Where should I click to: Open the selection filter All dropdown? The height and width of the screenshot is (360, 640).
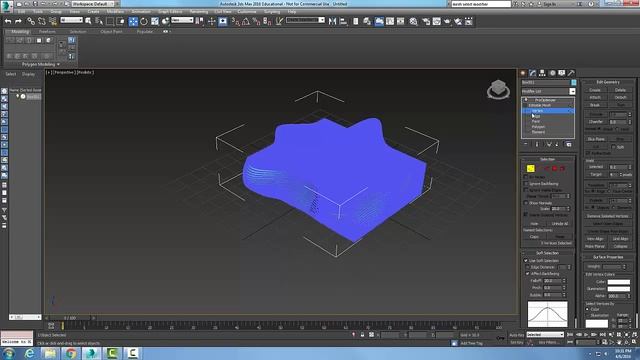[72, 20]
